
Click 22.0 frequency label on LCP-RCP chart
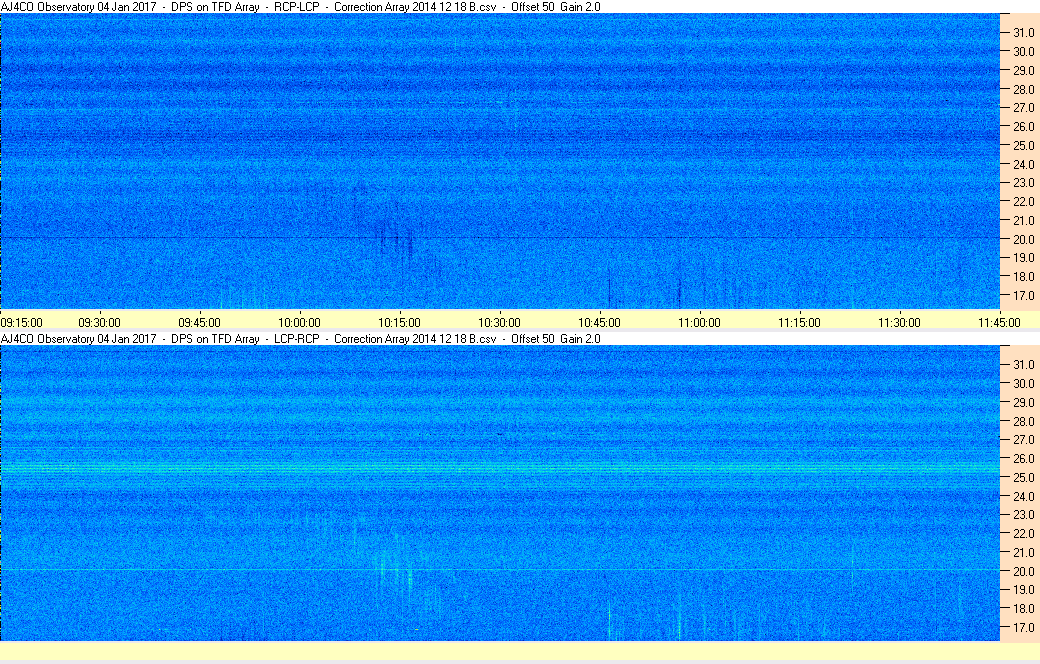pyautogui.click(x=1023, y=533)
